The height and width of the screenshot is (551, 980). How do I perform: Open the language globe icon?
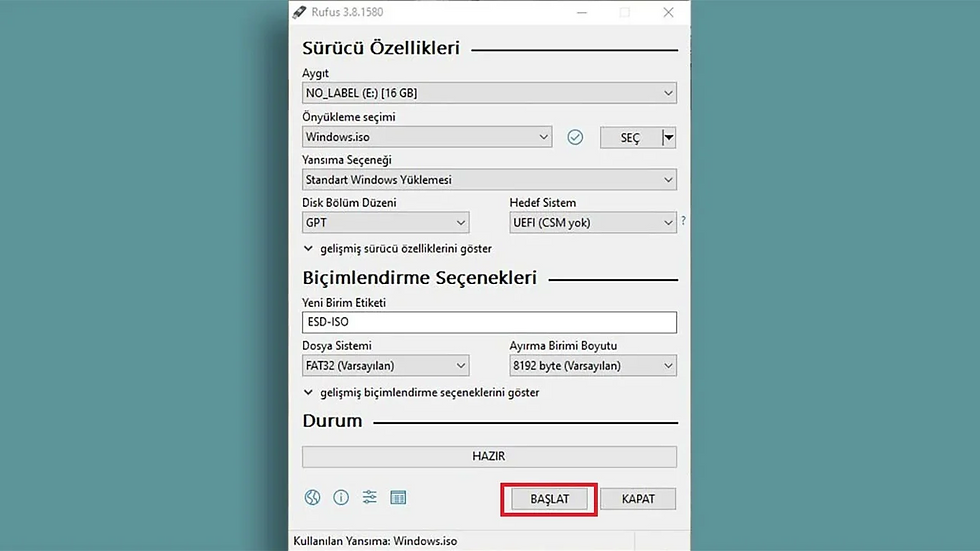(x=312, y=497)
